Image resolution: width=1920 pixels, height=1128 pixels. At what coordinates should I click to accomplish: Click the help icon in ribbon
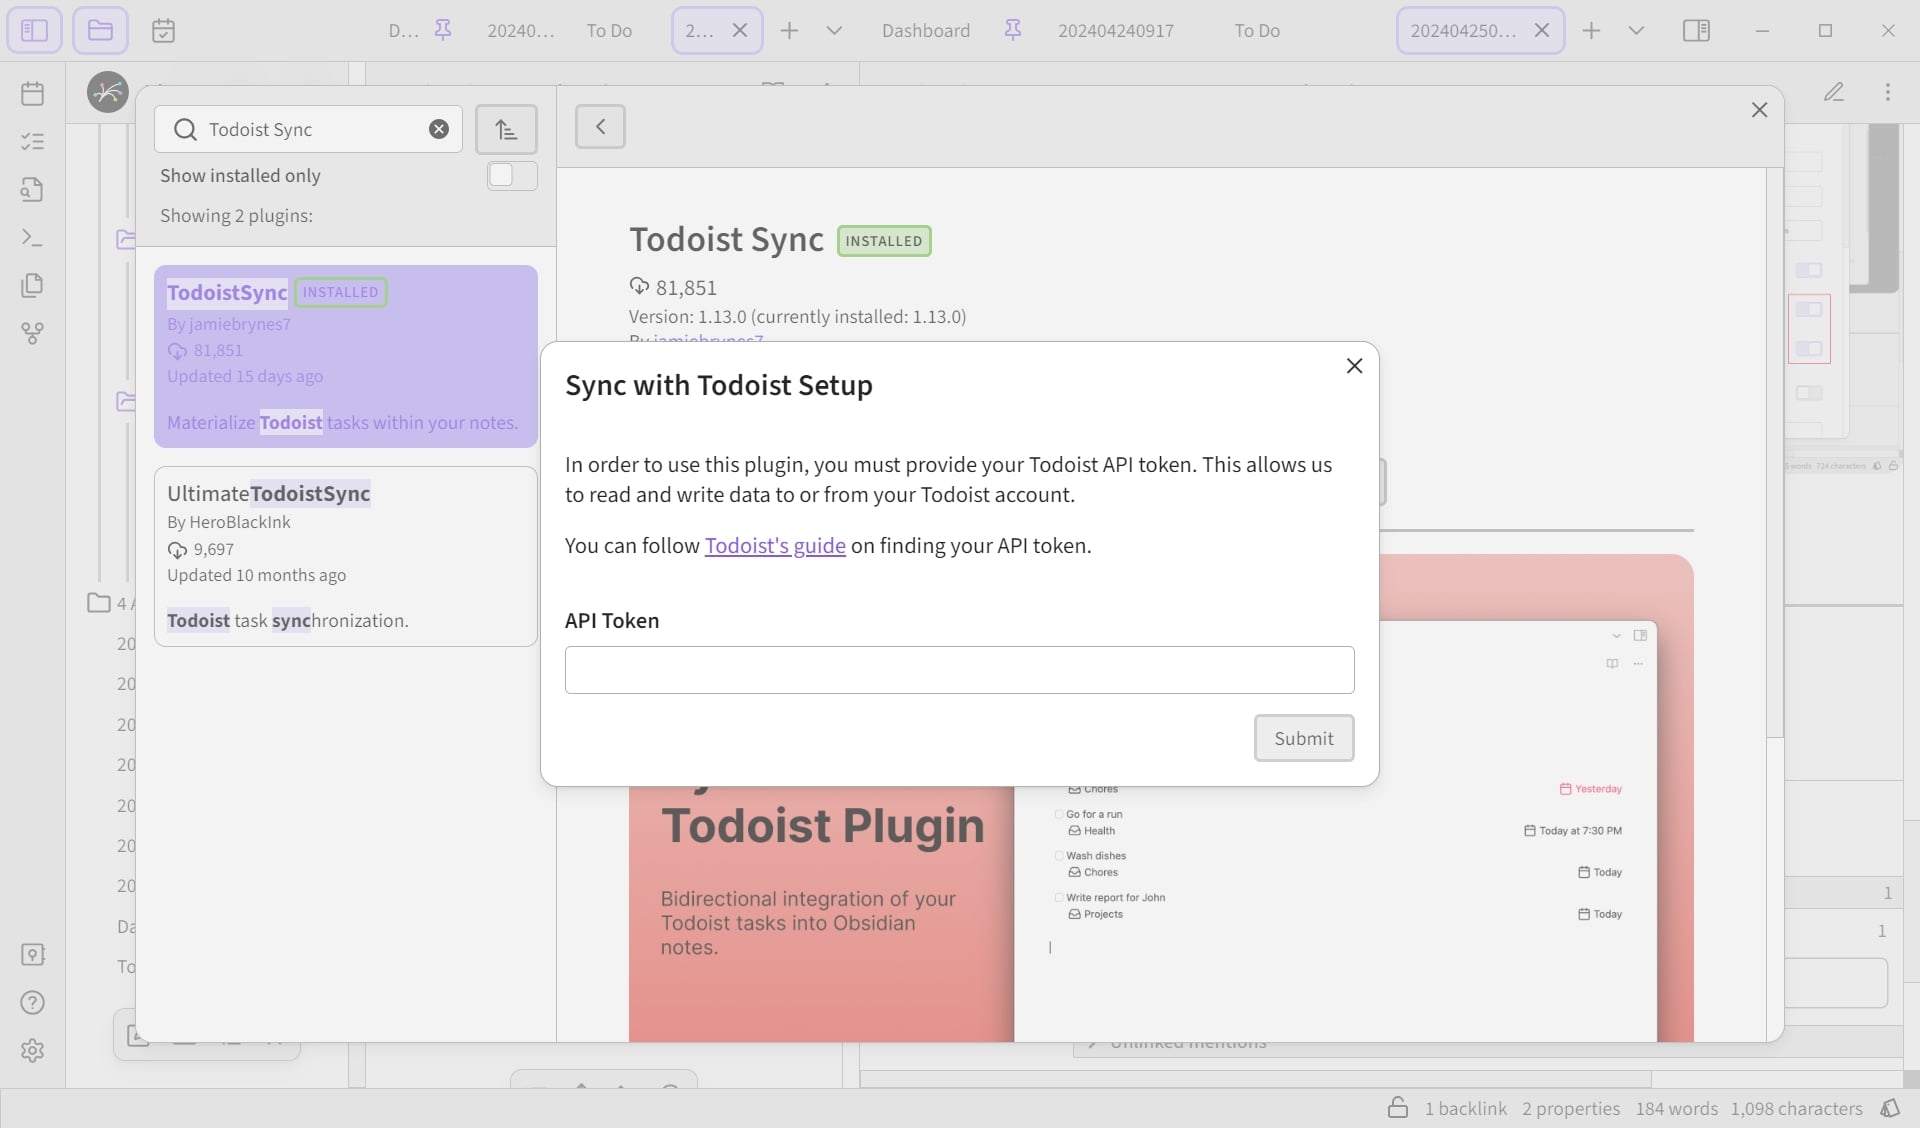(32, 1002)
